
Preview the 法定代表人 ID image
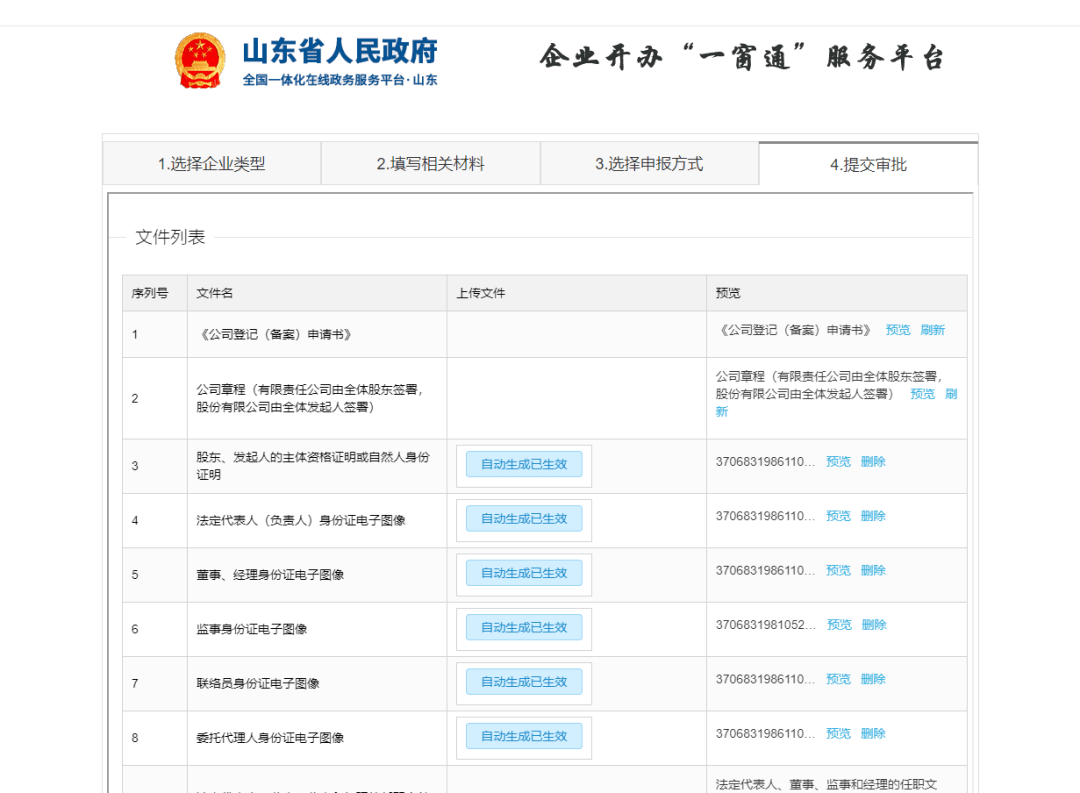tap(838, 516)
